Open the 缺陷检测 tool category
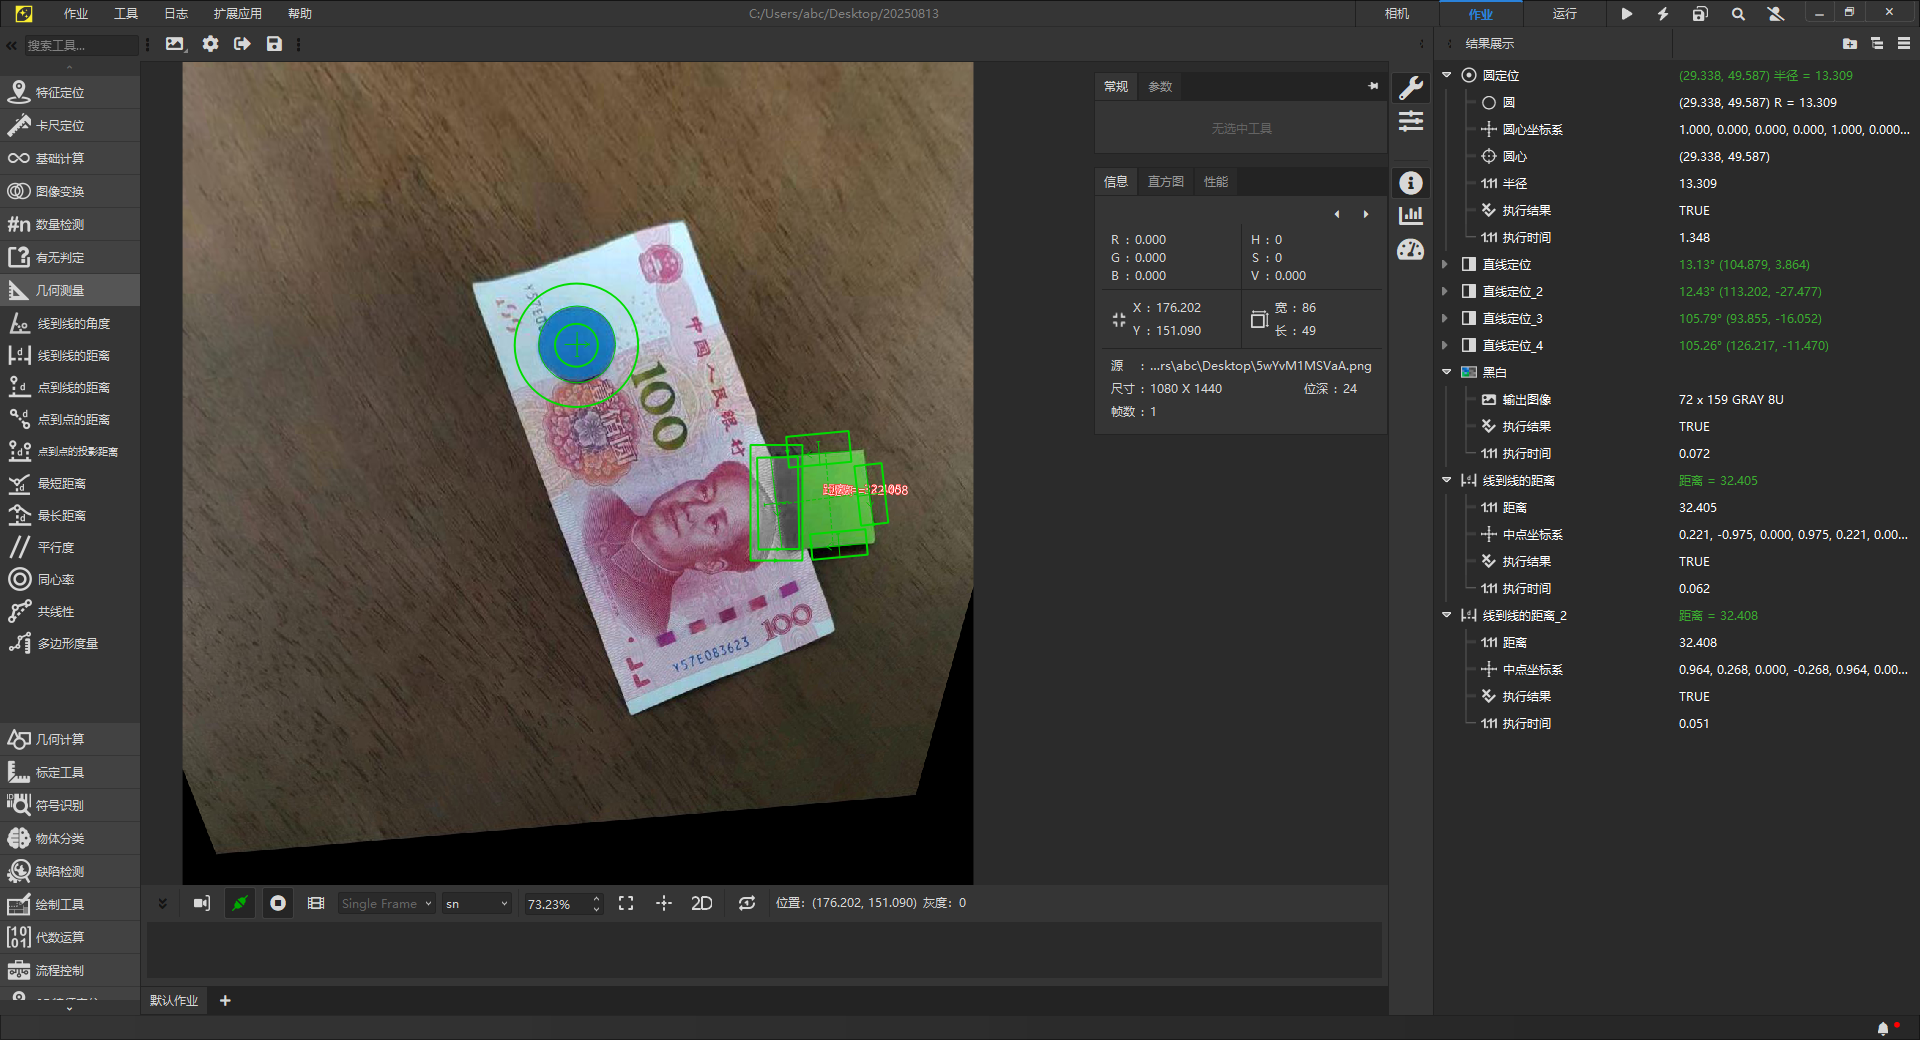 pos(60,871)
